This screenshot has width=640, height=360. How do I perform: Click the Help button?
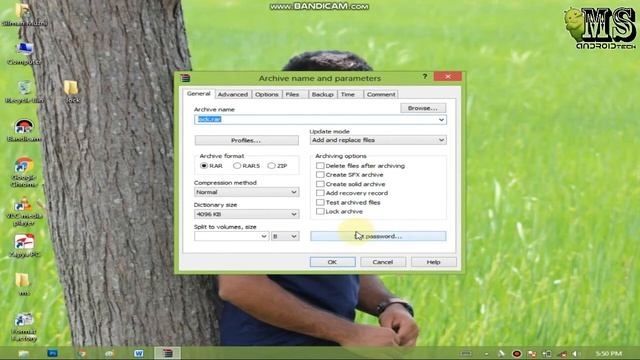tap(433, 262)
